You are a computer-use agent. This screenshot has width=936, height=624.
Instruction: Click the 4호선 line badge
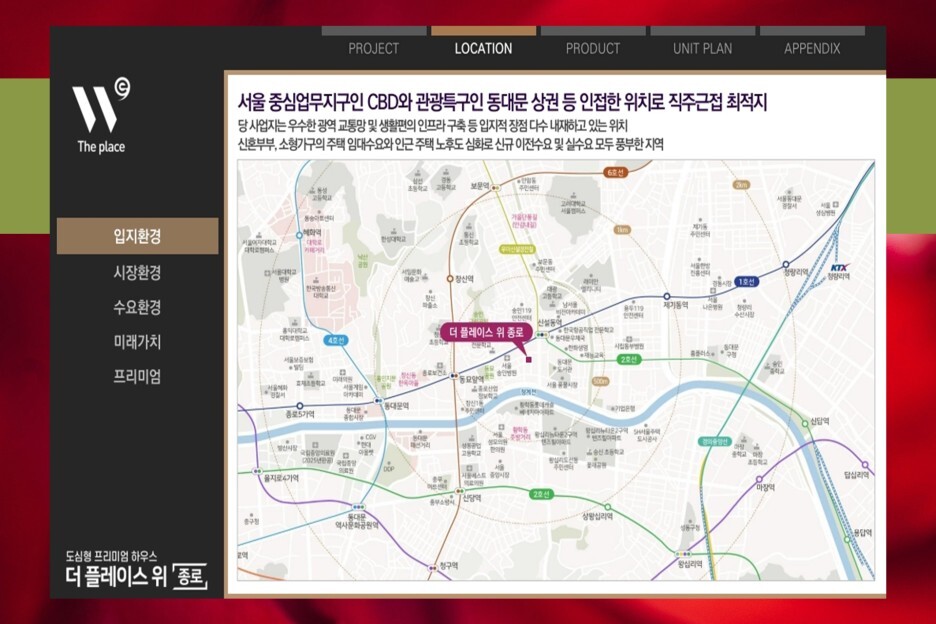click(x=336, y=340)
